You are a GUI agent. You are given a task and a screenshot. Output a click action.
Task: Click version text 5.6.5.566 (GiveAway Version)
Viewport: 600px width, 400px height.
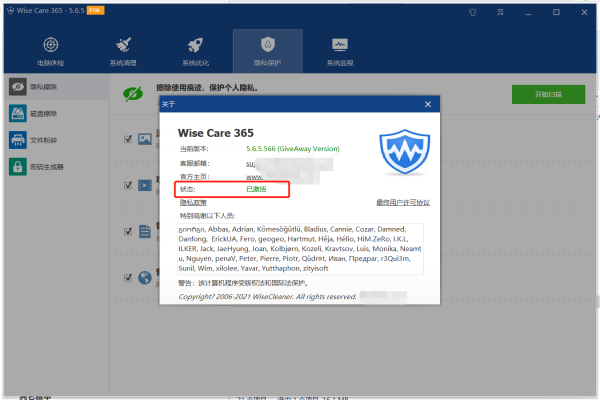[293, 149]
